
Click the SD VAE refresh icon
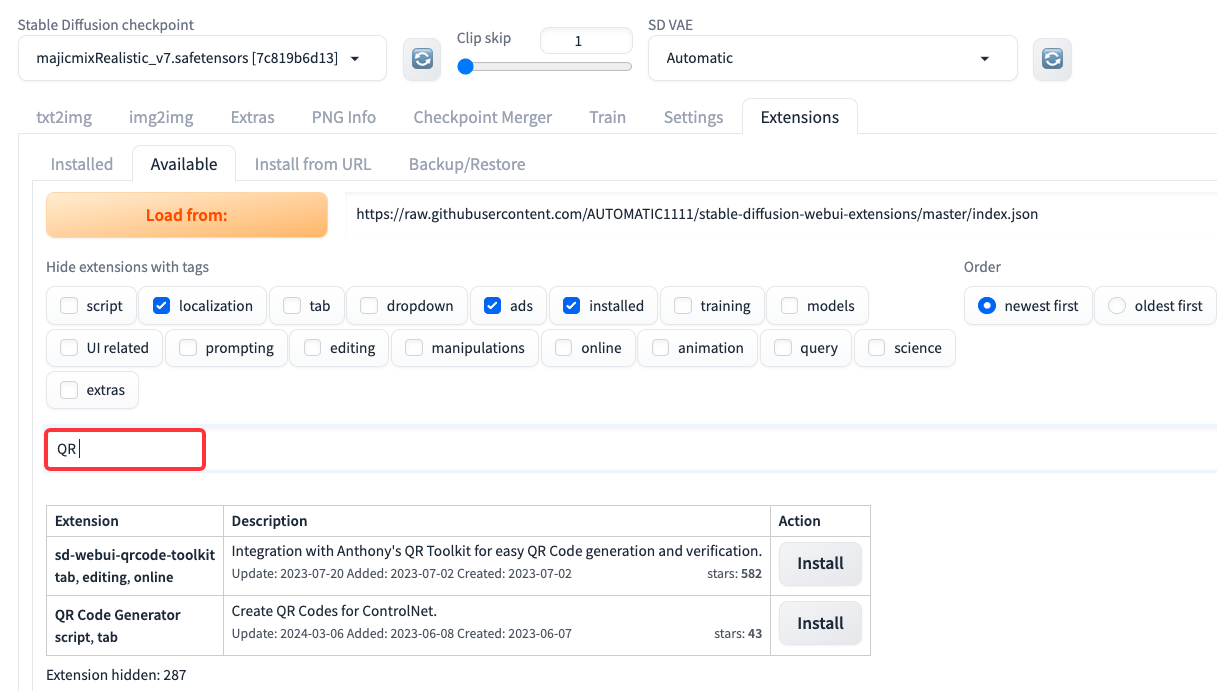tap(1052, 59)
